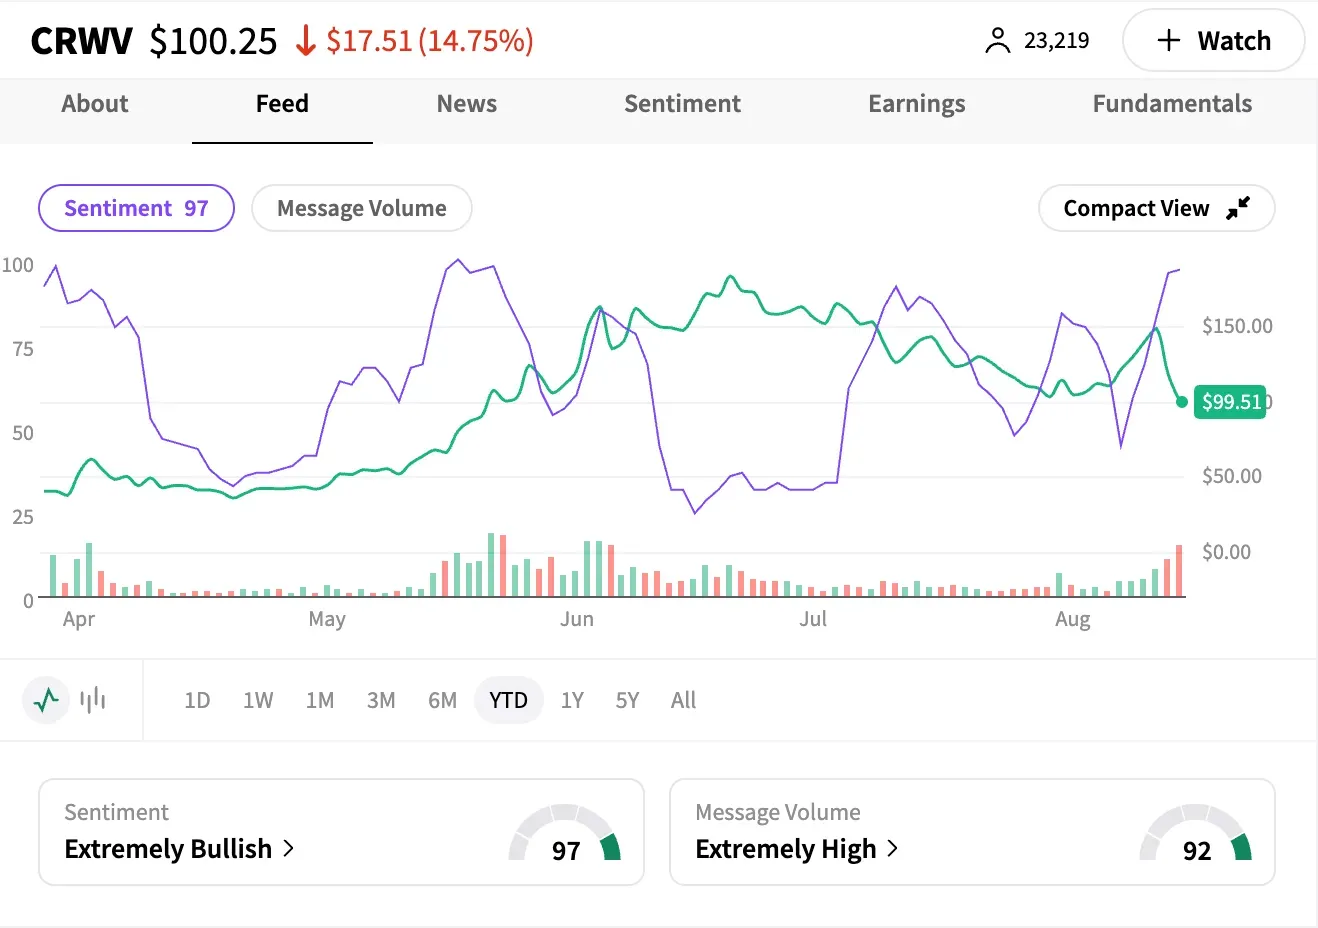Open the Earnings tab

[916, 104]
